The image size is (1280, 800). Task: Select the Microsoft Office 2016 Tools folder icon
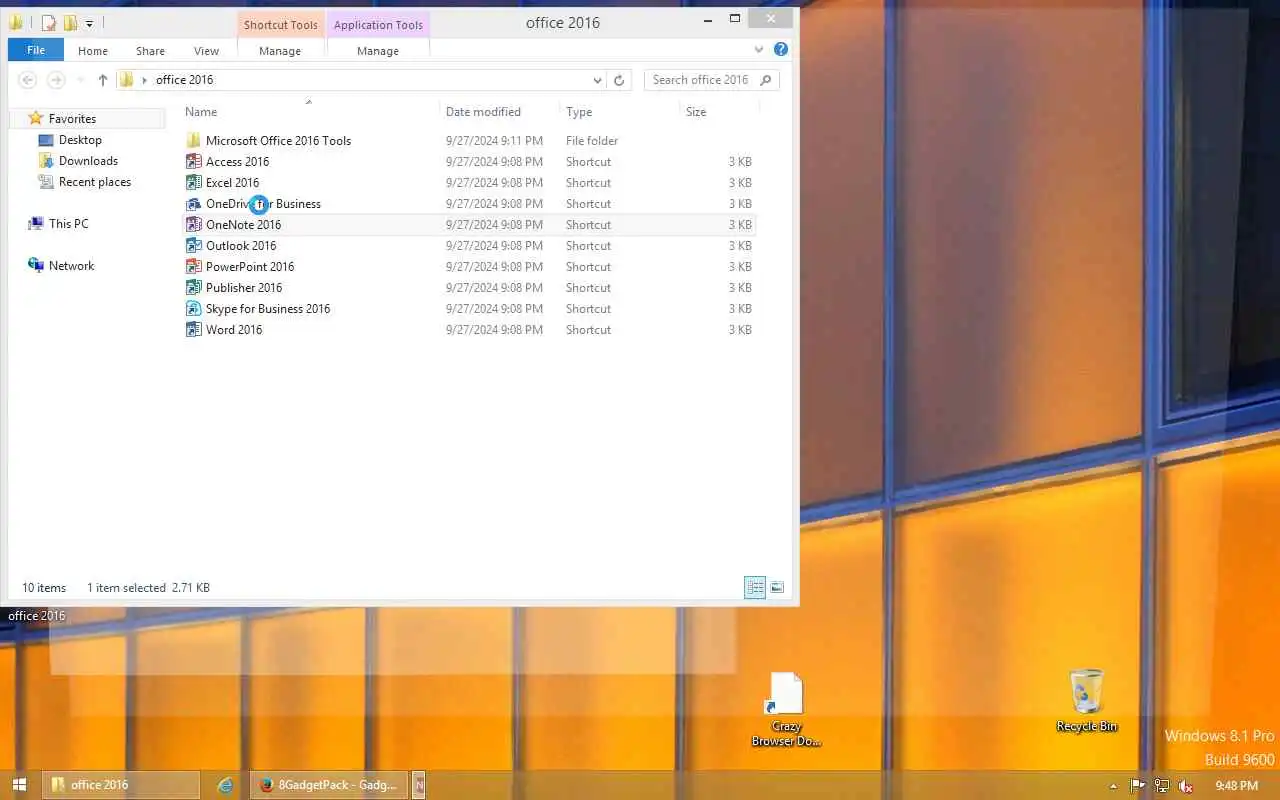coord(194,141)
